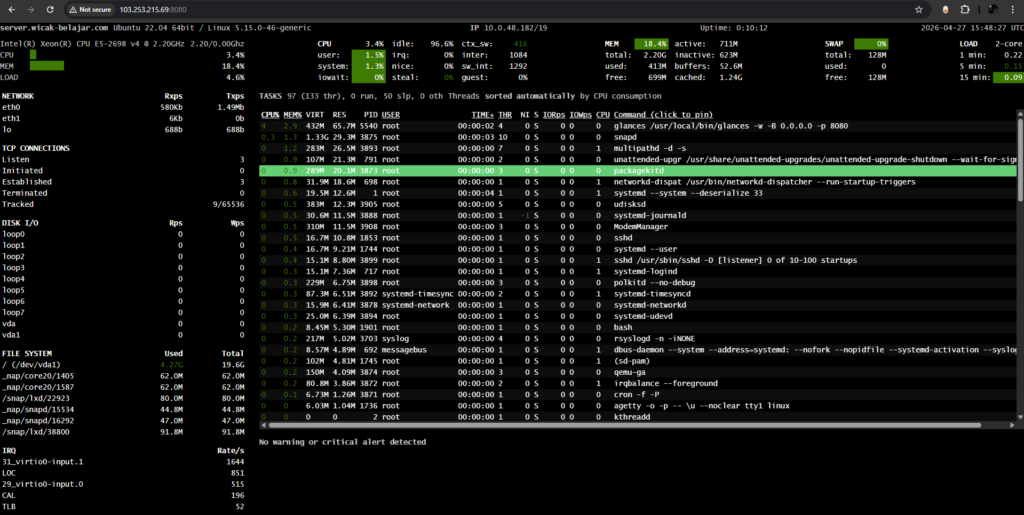Click the 31_virtio0-input.1 IRQ row

coord(123,462)
